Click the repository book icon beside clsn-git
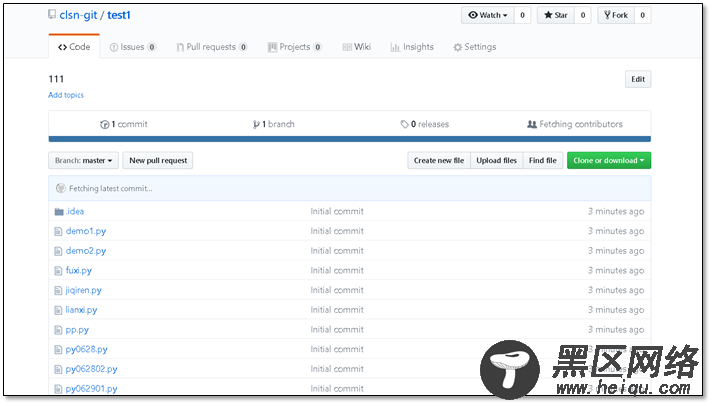 52,15
